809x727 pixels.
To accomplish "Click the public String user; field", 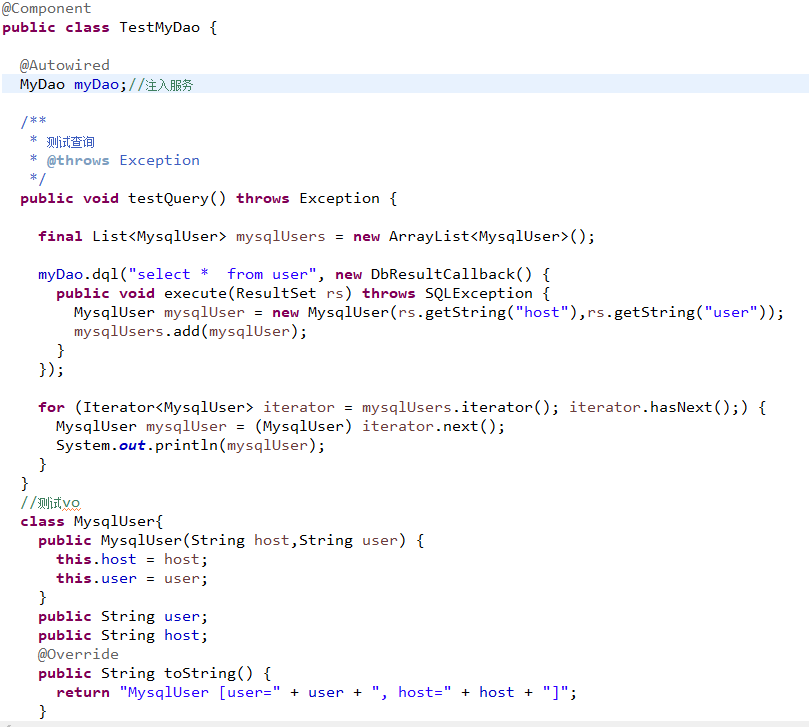I will click(123, 617).
